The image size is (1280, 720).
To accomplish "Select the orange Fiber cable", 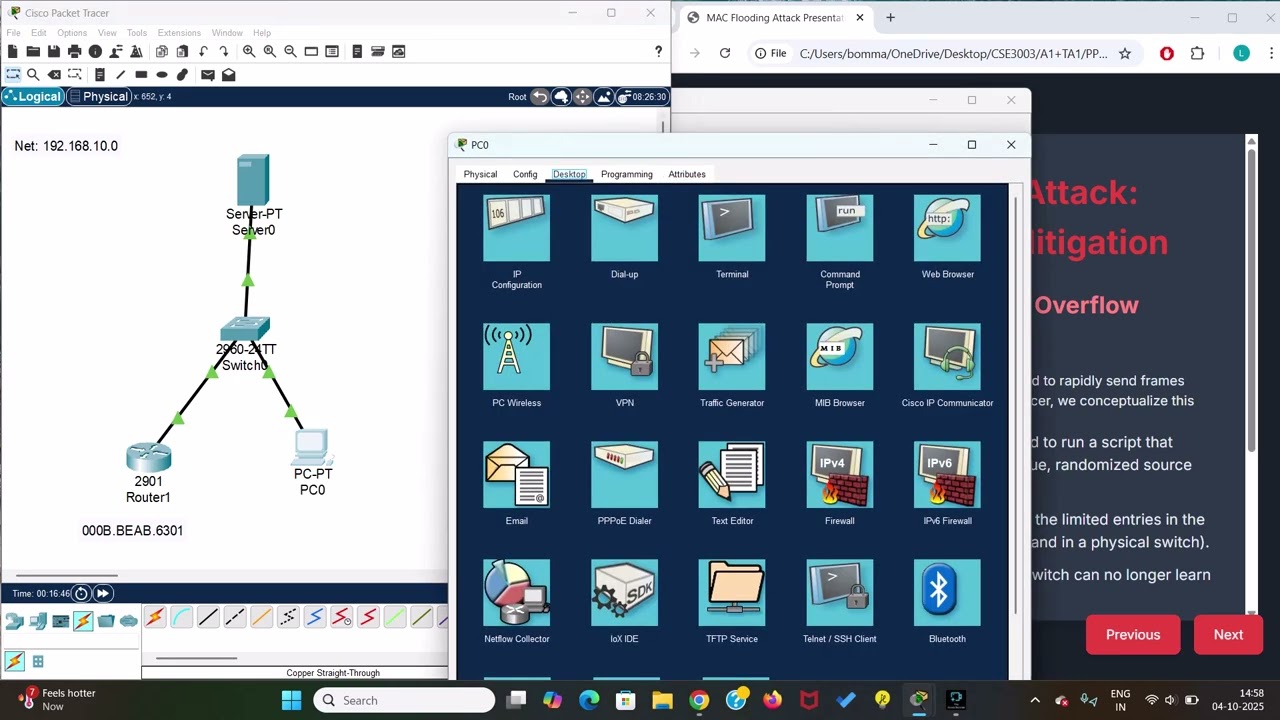I will (x=261, y=618).
